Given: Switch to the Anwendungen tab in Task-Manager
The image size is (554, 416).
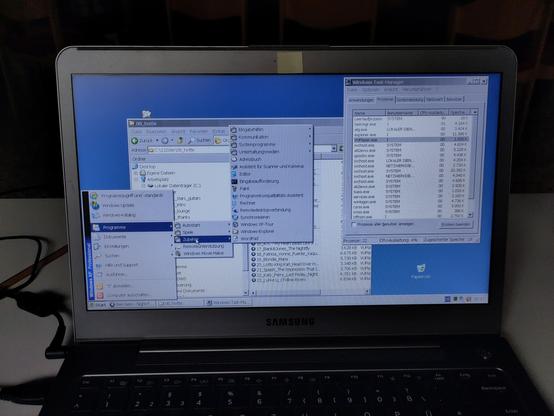Looking at the screenshot, I should [x=361, y=100].
